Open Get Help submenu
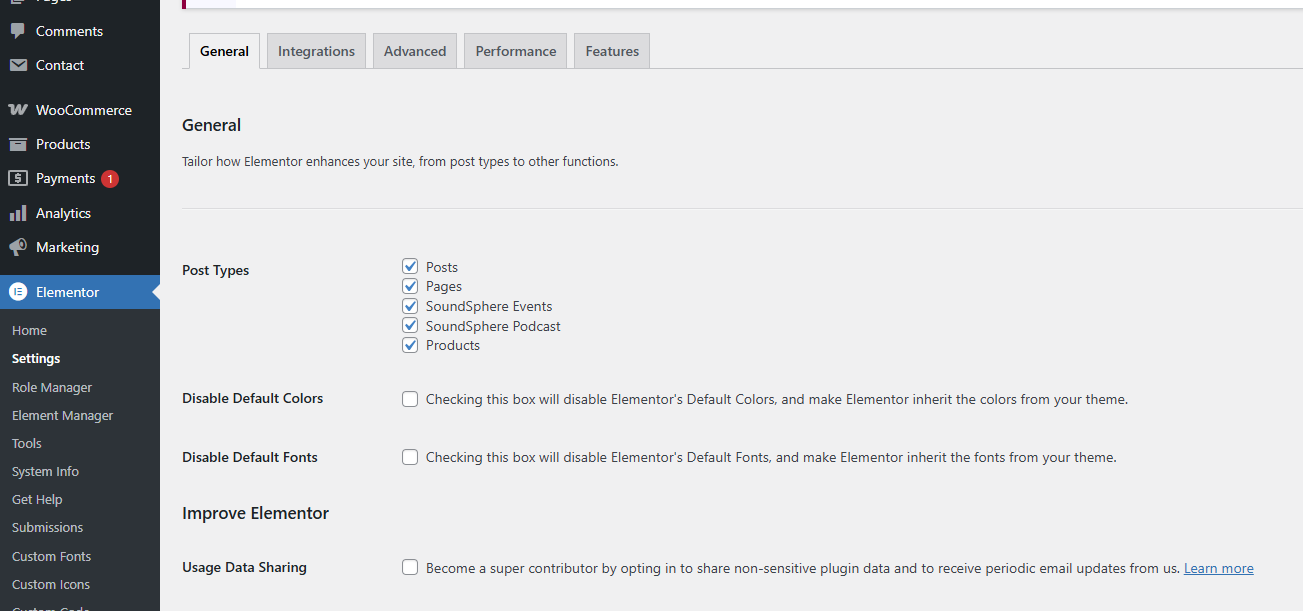The height and width of the screenshot is (611, 1303). 37,499
